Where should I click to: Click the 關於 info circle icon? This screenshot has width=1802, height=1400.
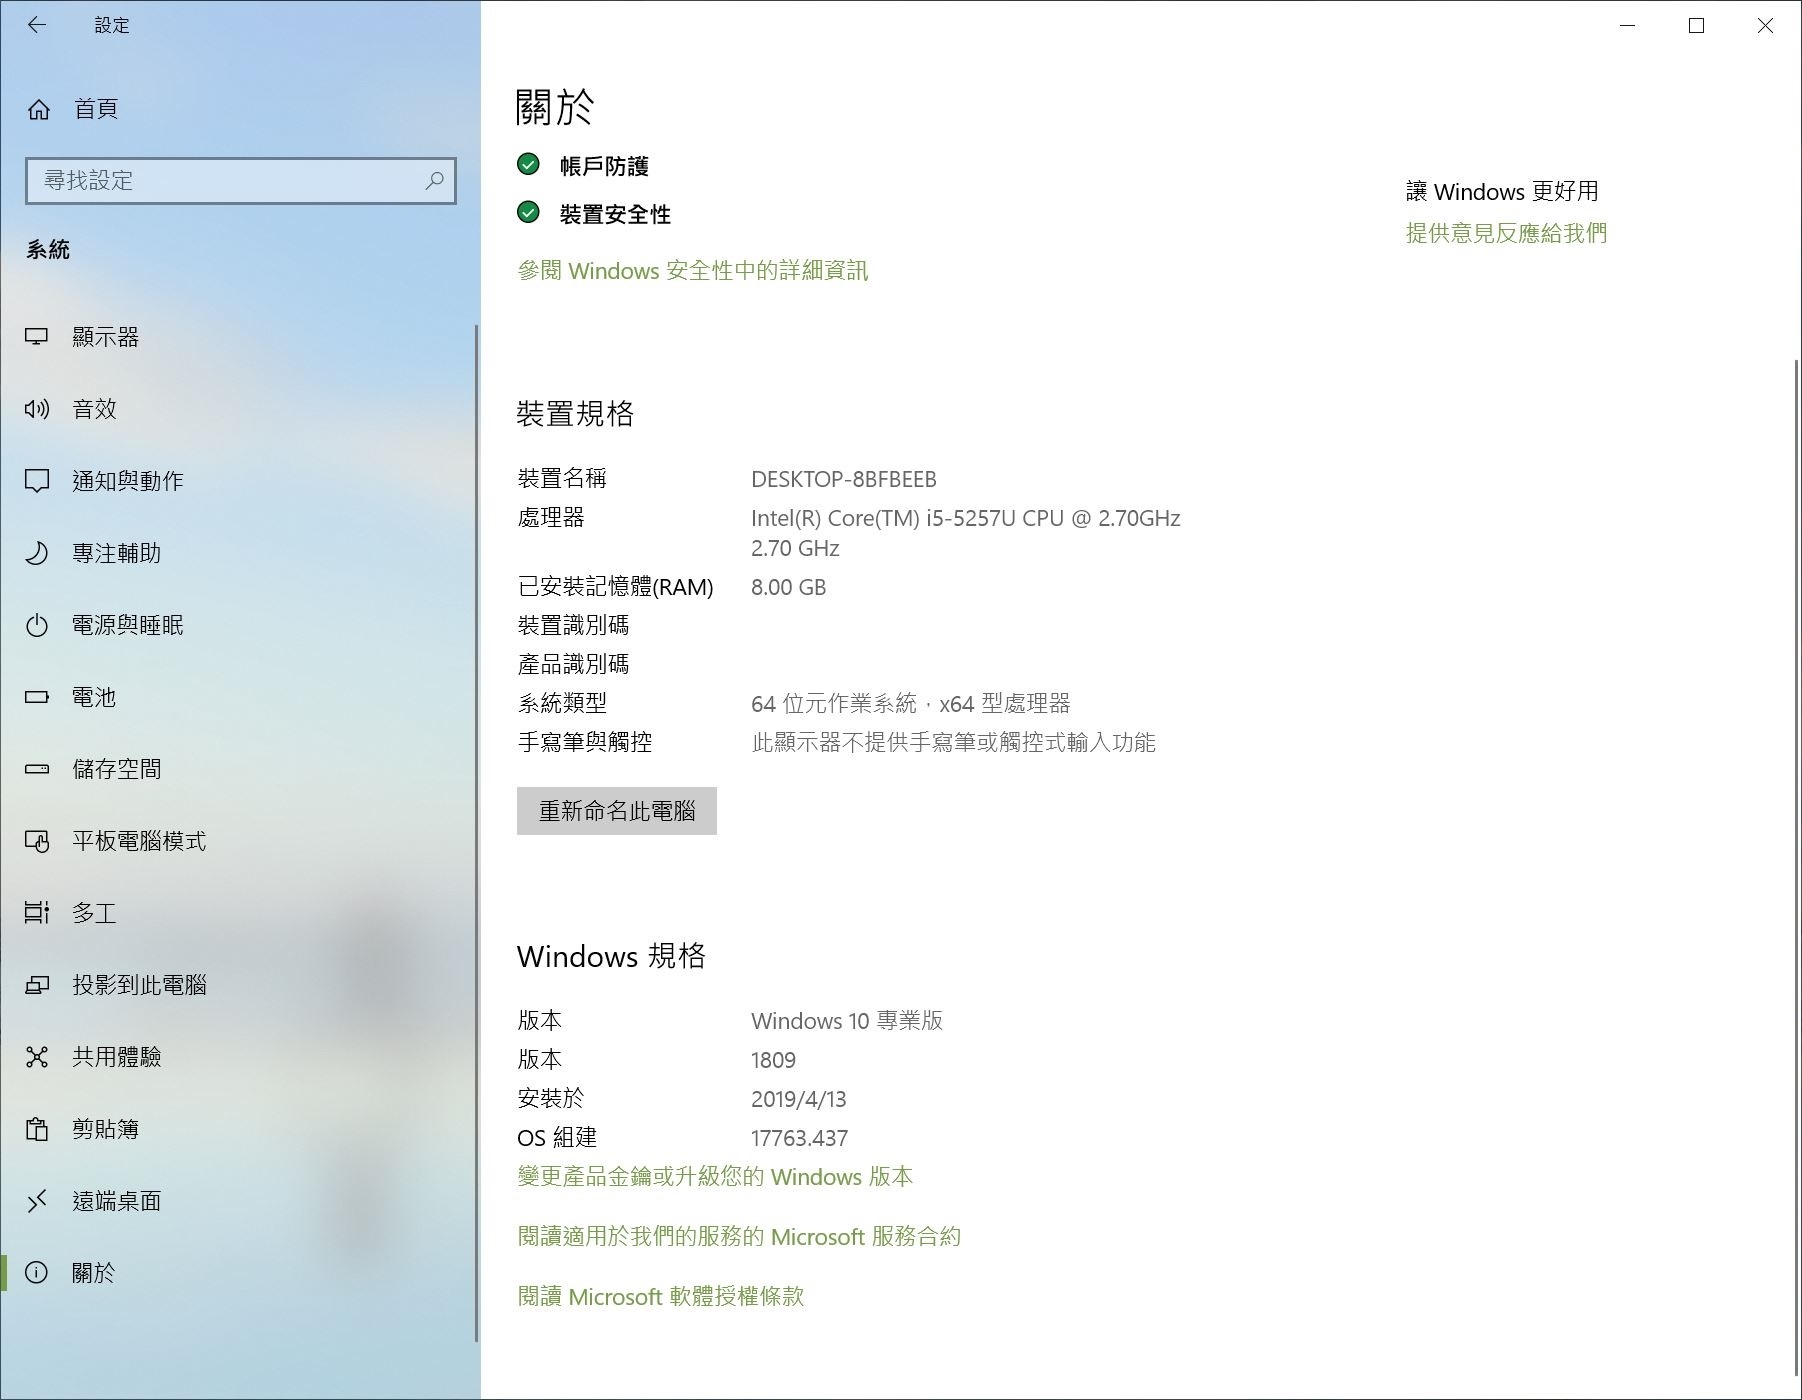click(x=37, y=1273)
